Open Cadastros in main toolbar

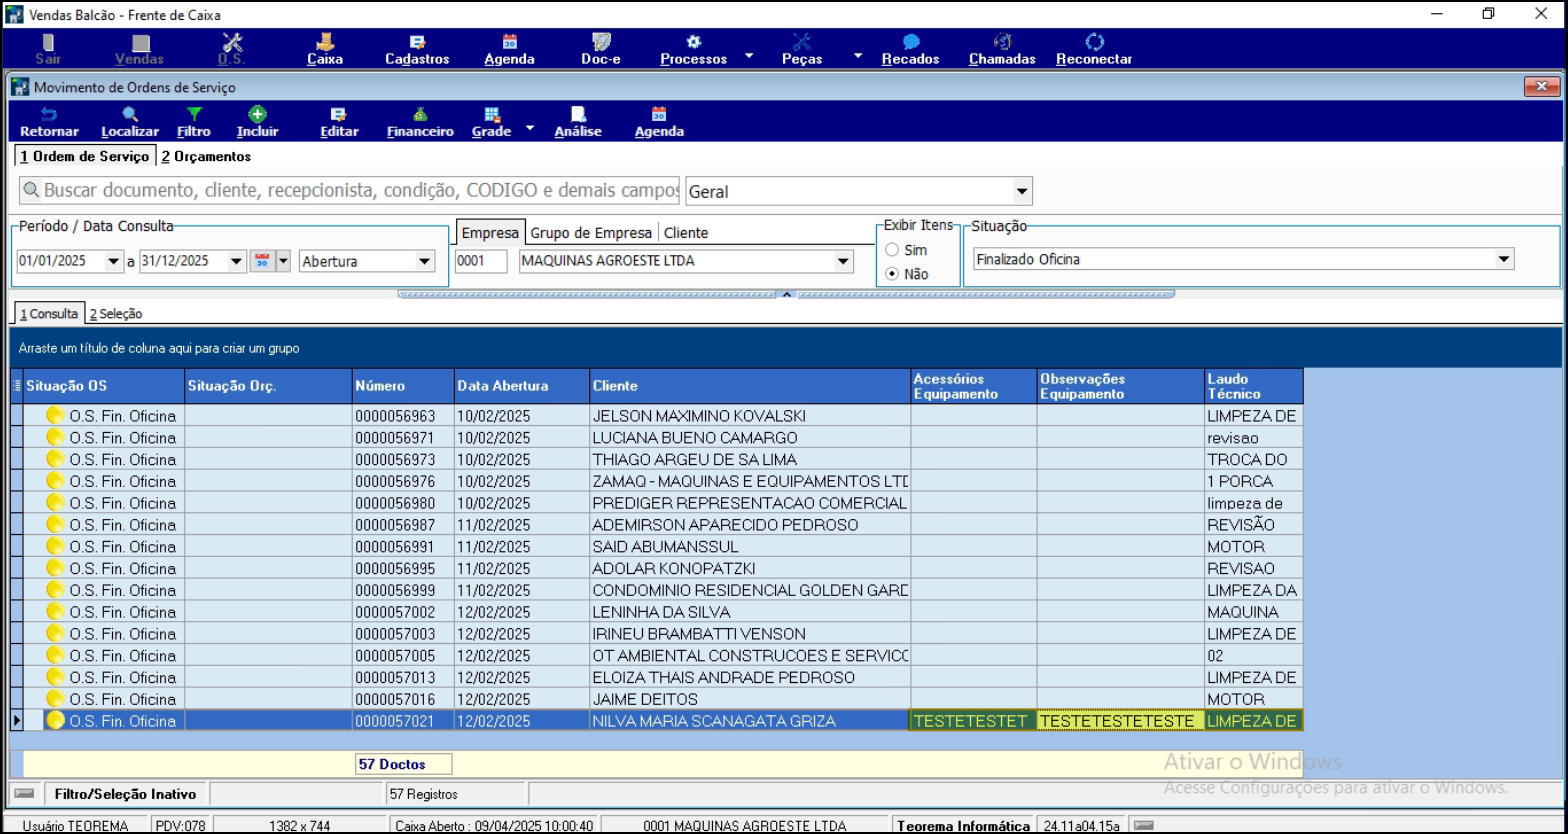(417, 42)
